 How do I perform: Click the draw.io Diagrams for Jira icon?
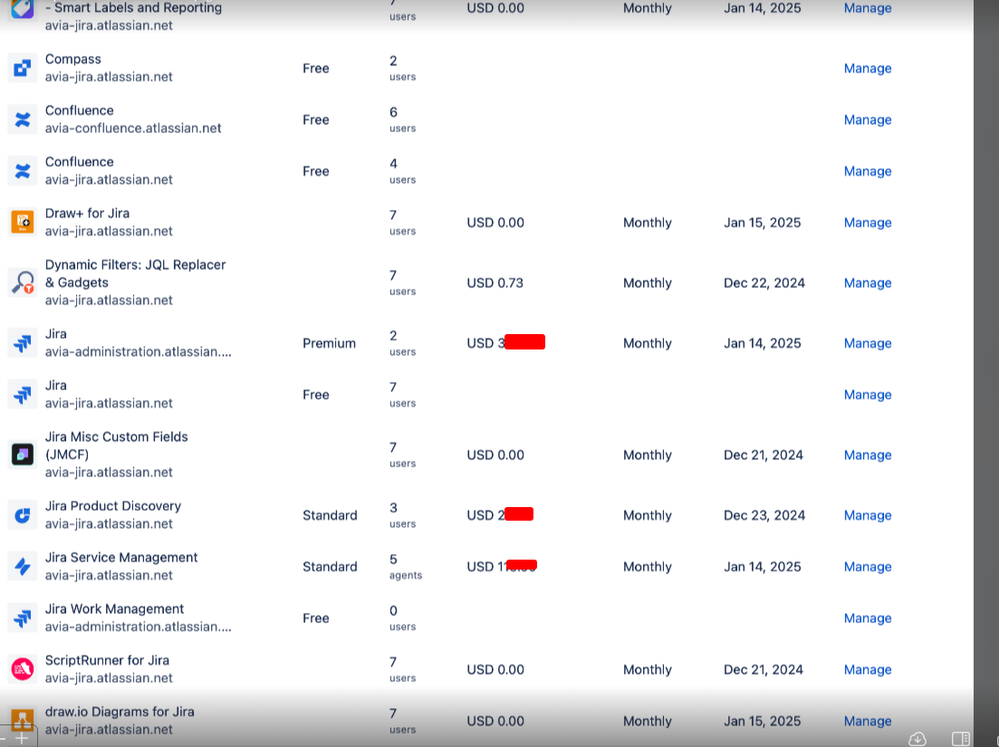click(22, 721)
